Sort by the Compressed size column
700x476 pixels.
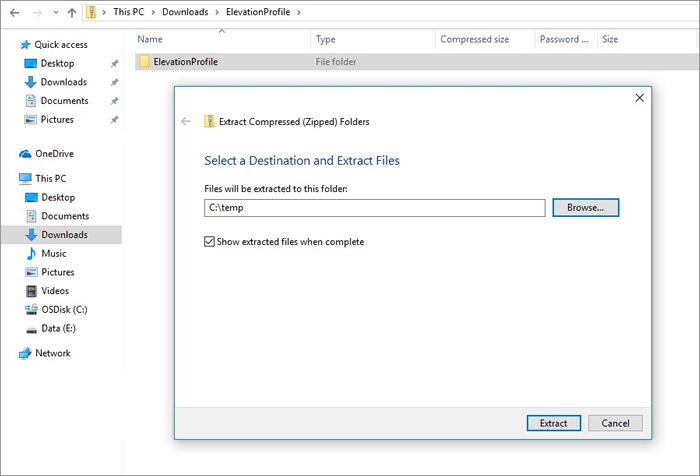click(x=475, y=39)
